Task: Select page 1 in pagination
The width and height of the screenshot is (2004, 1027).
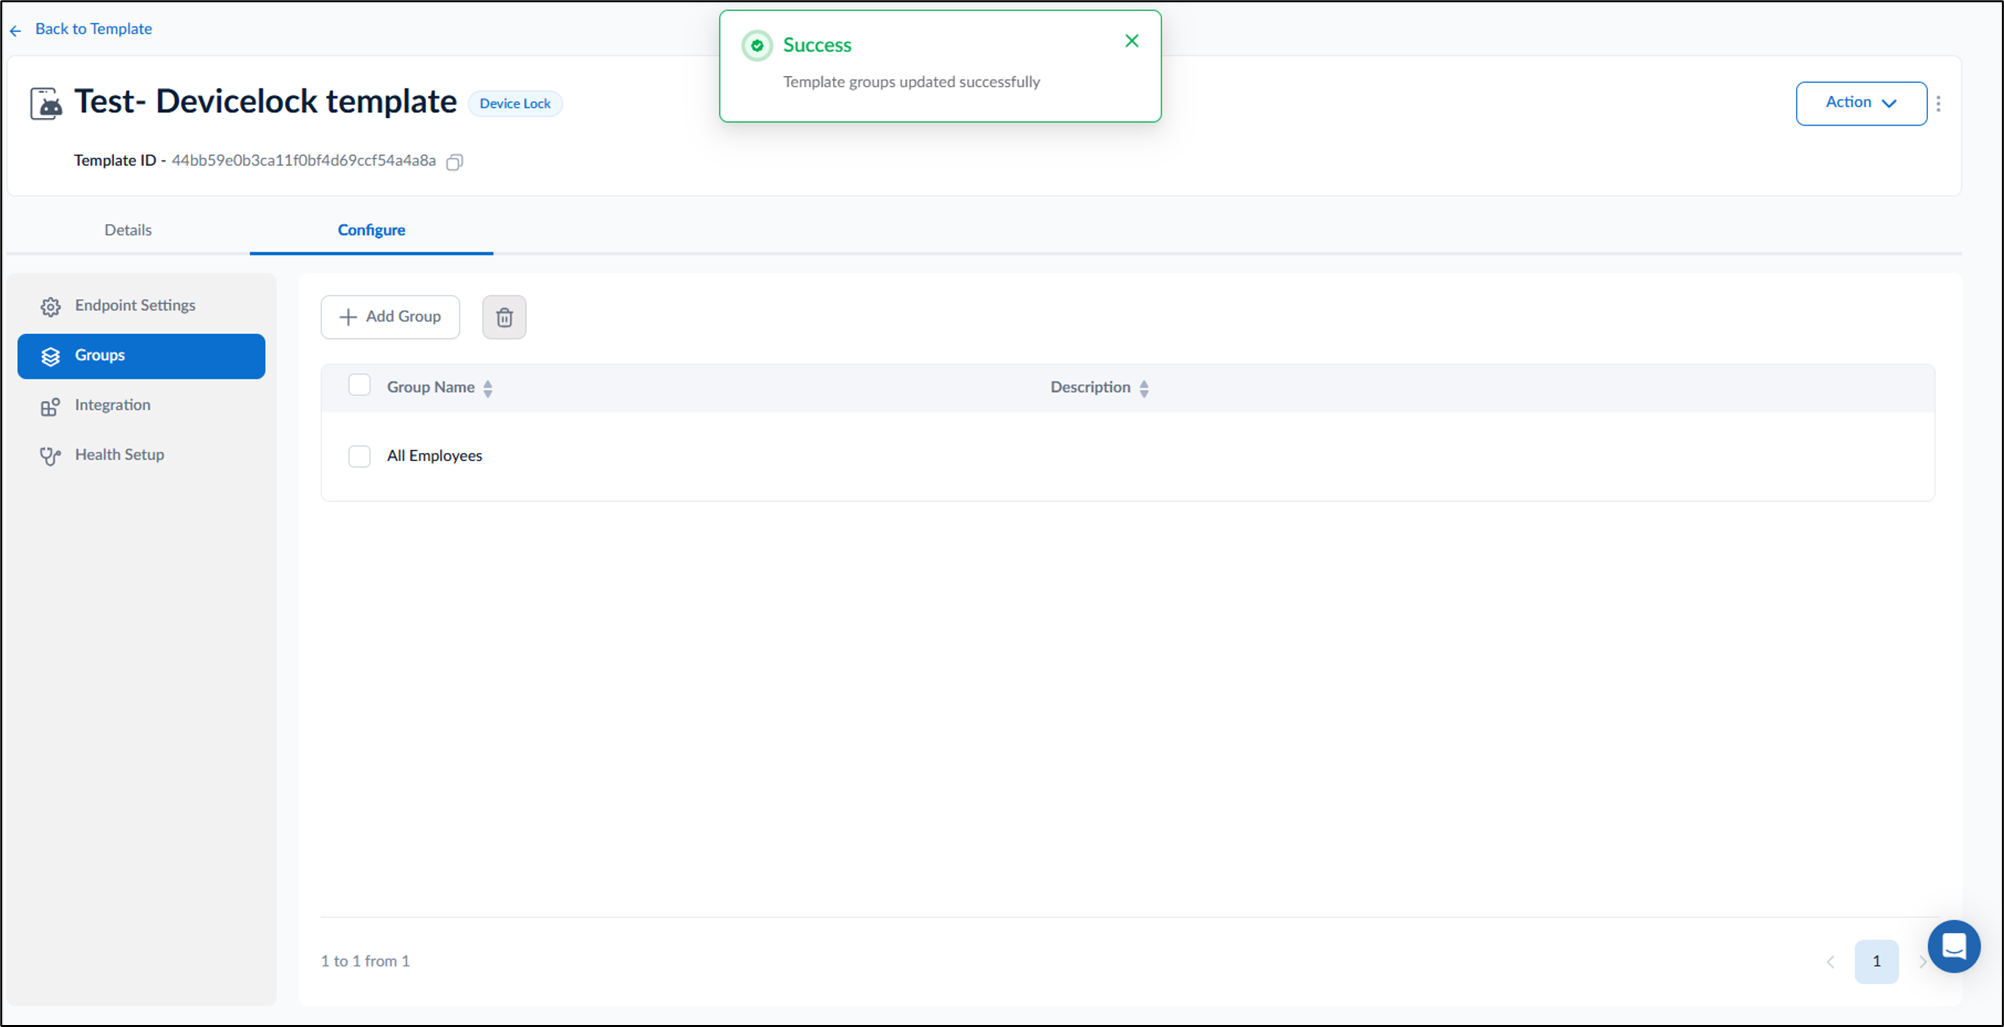Action: [1876, 962]
